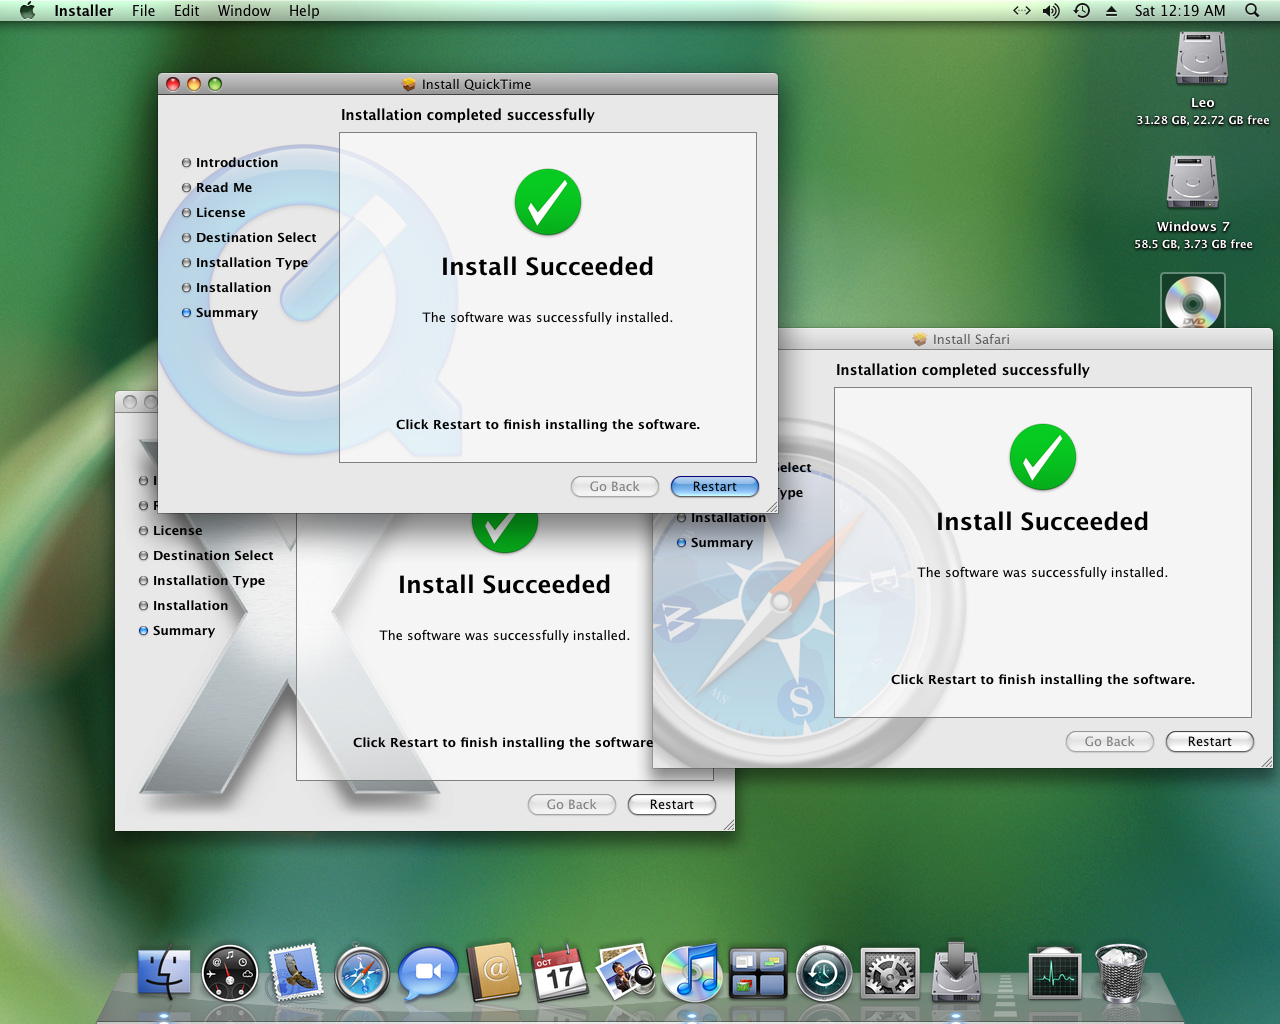Click green checkmark in Install QuickTime window
This screenshot has width=1280, height=1024.
tap(548, 202)
